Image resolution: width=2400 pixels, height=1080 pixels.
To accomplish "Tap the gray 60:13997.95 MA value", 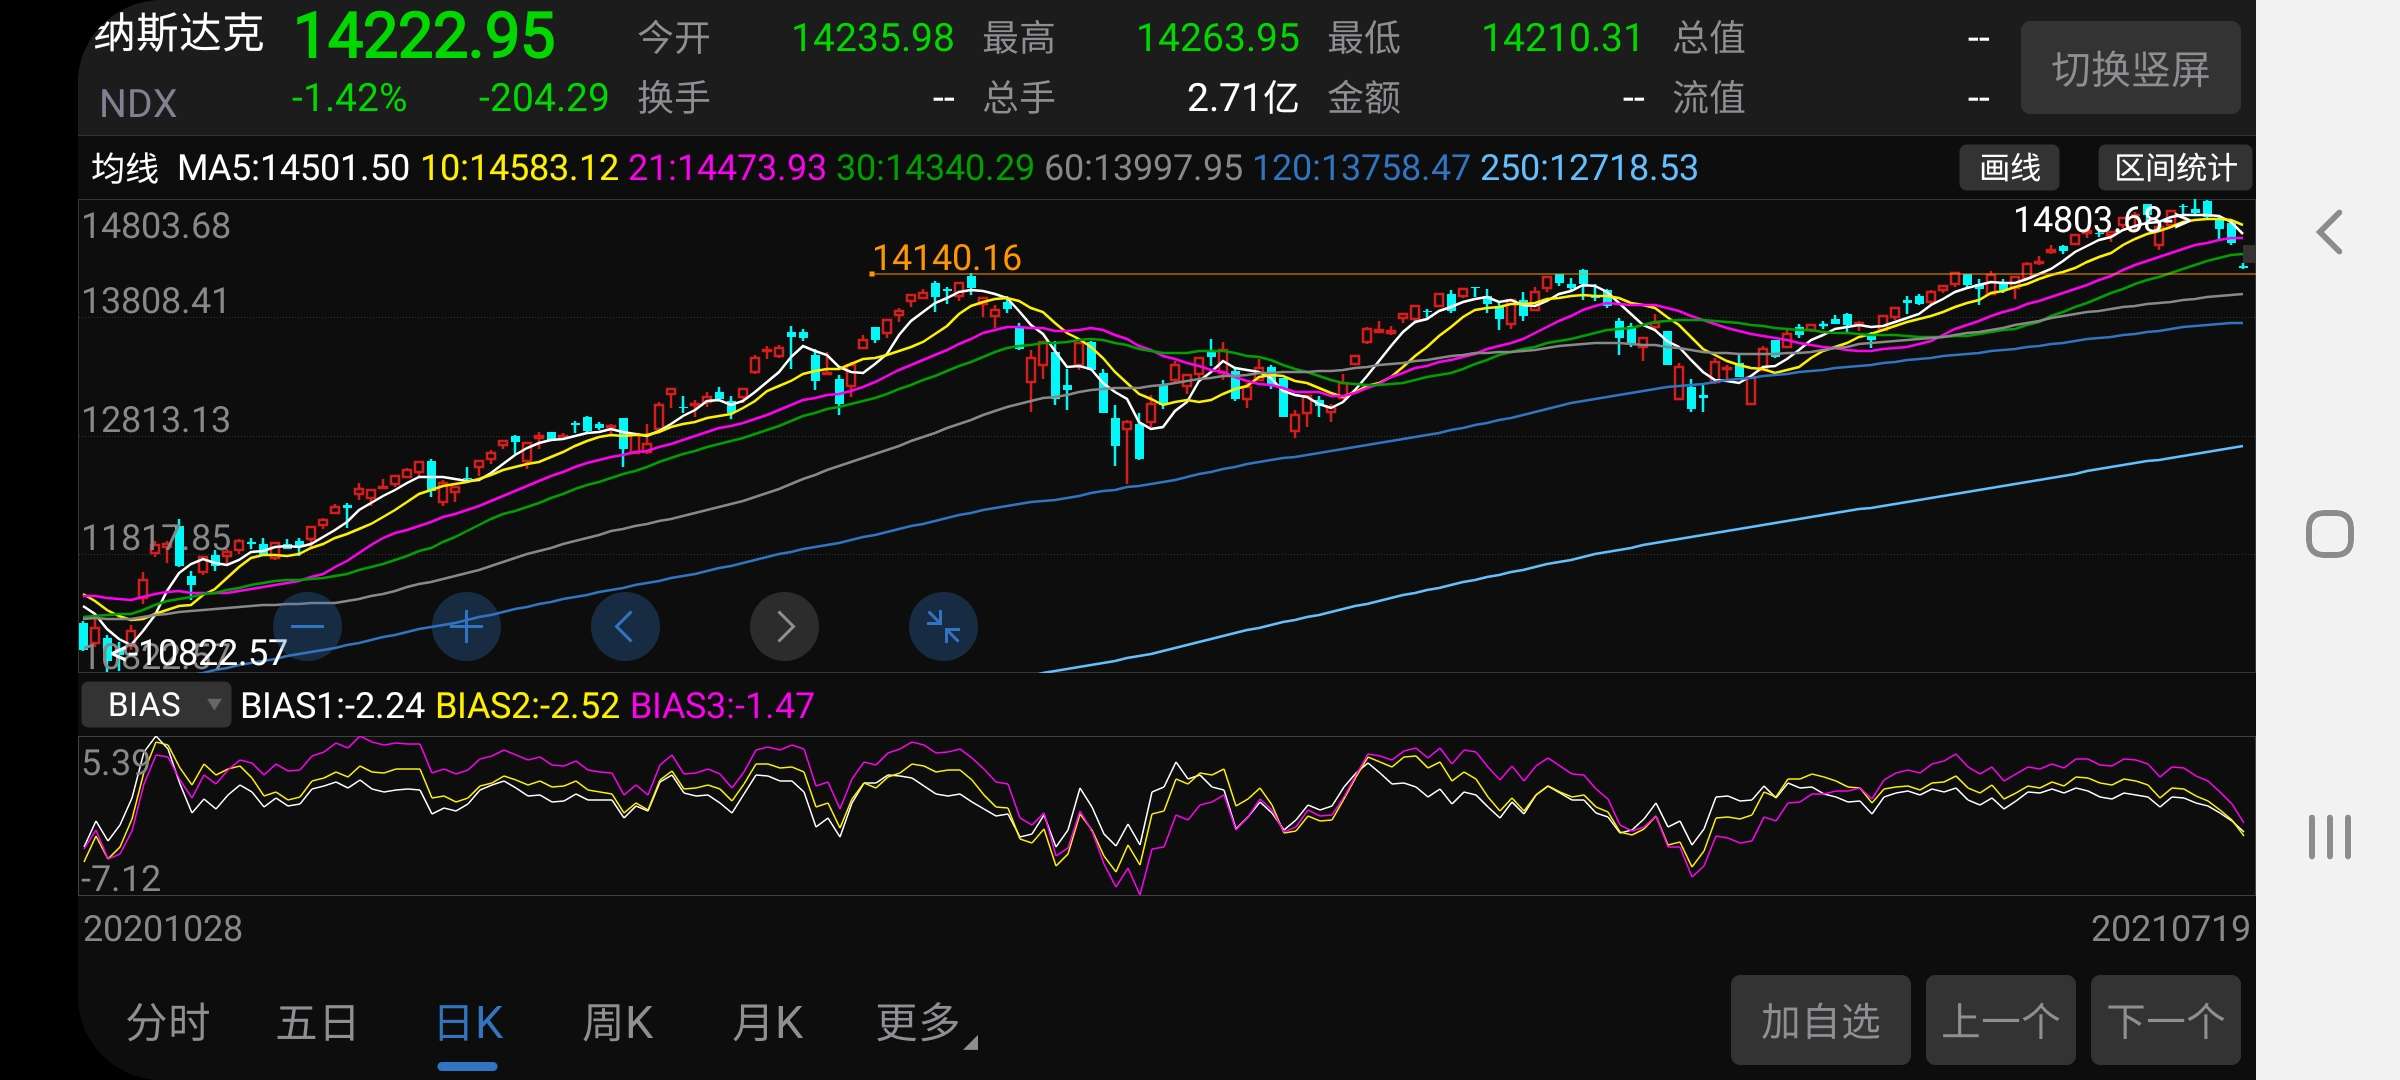I will coord(1144,167).
